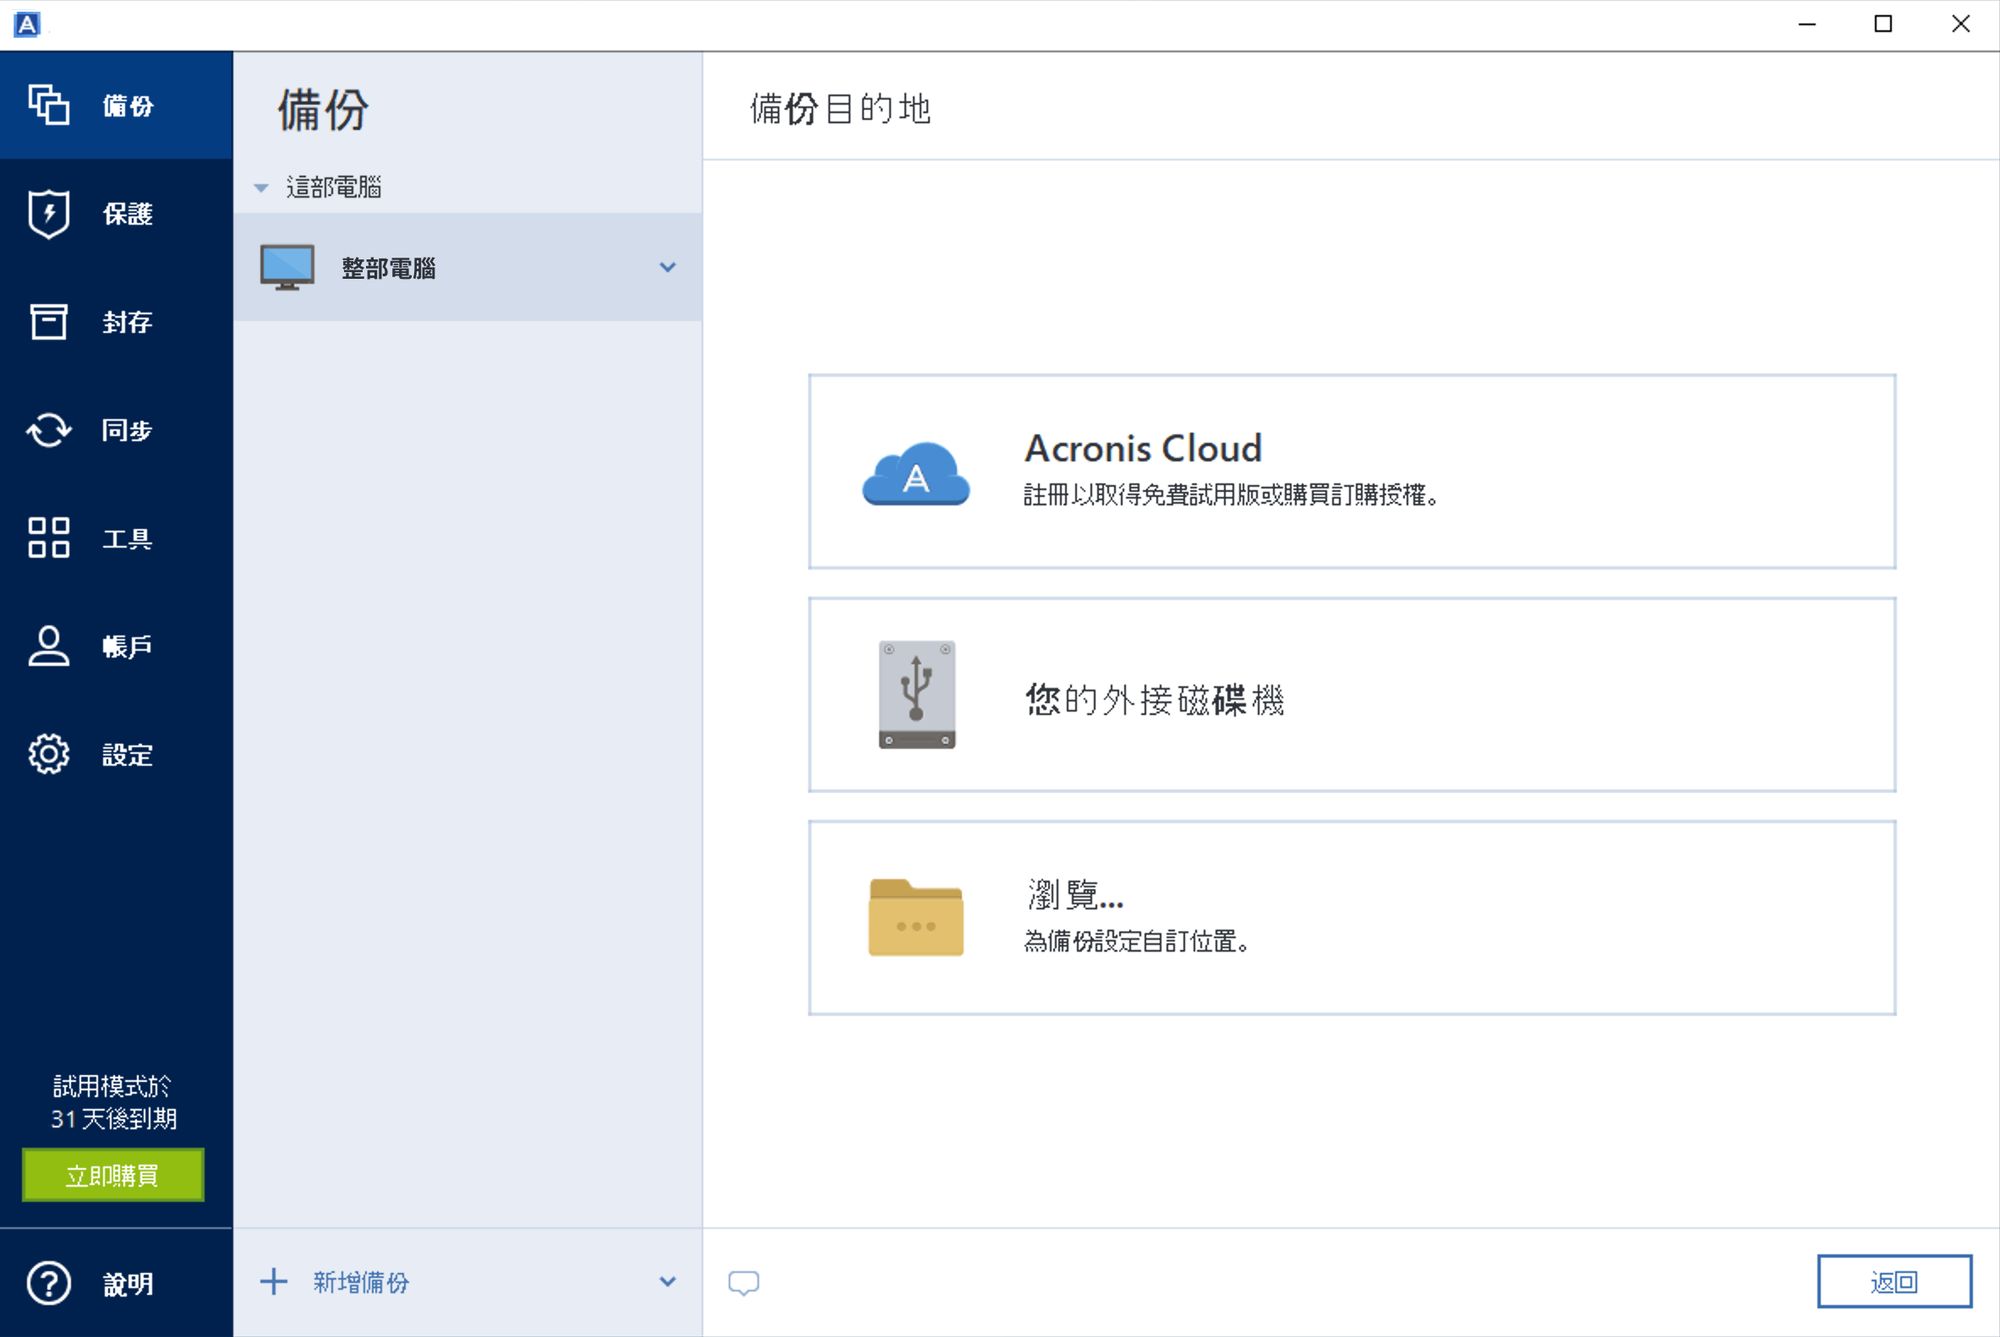Choose Acronis Cloud as backup destination

pos(1352,472)
